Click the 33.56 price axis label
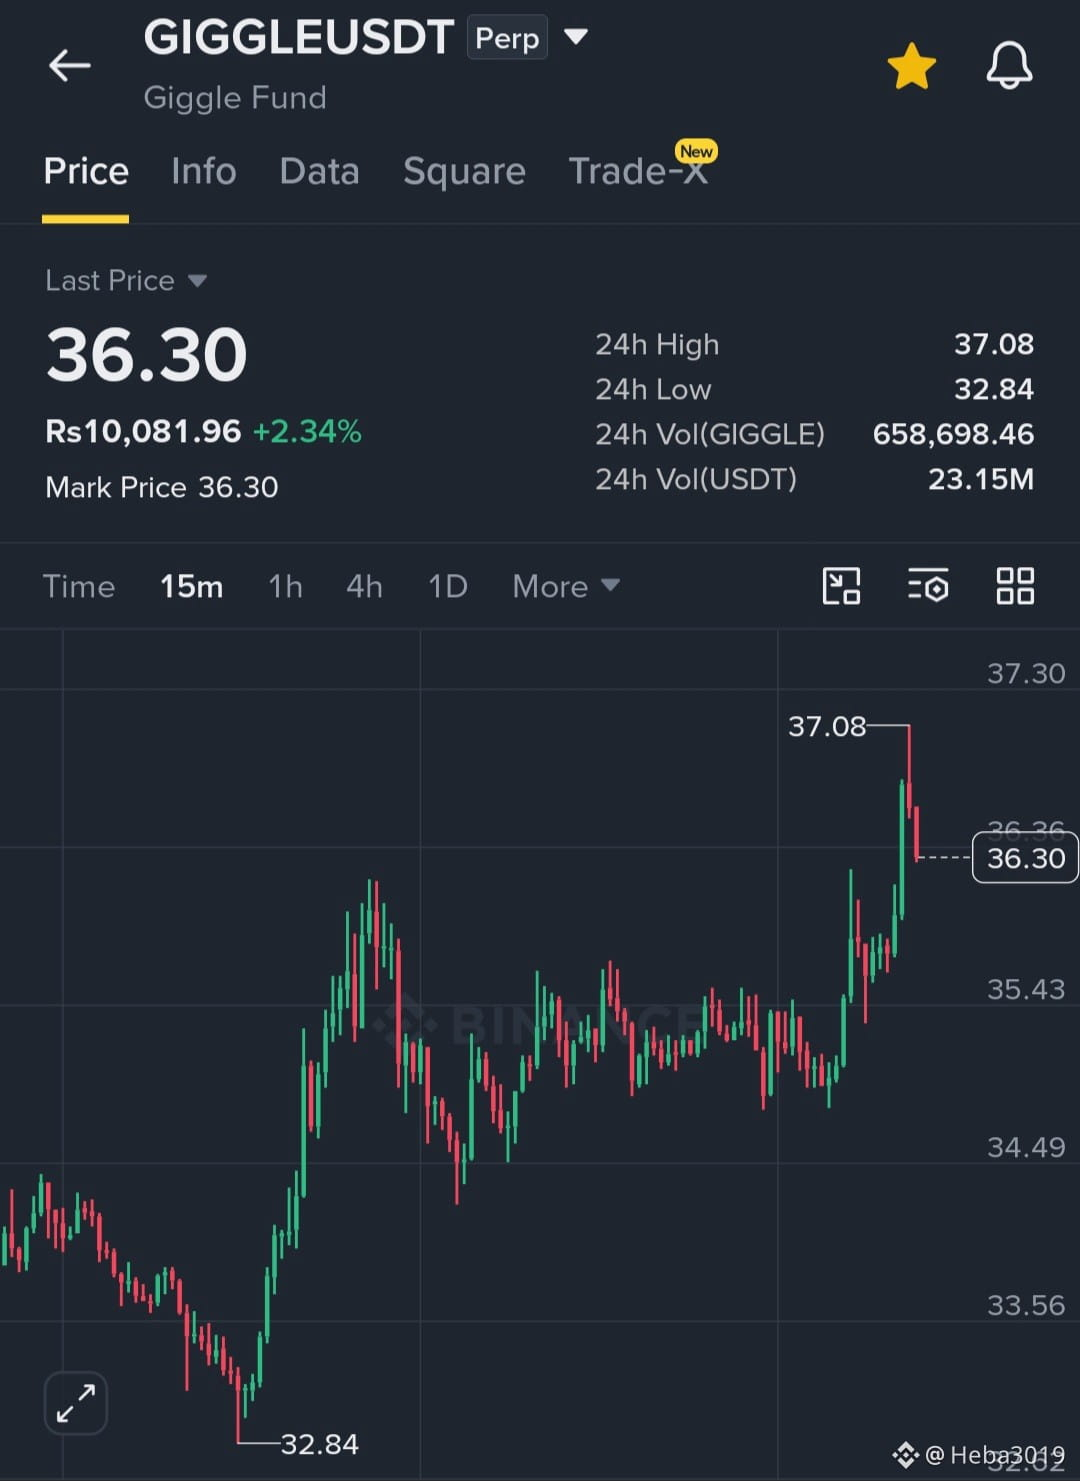1080x1481 pixels. tap(1026, 1305)
